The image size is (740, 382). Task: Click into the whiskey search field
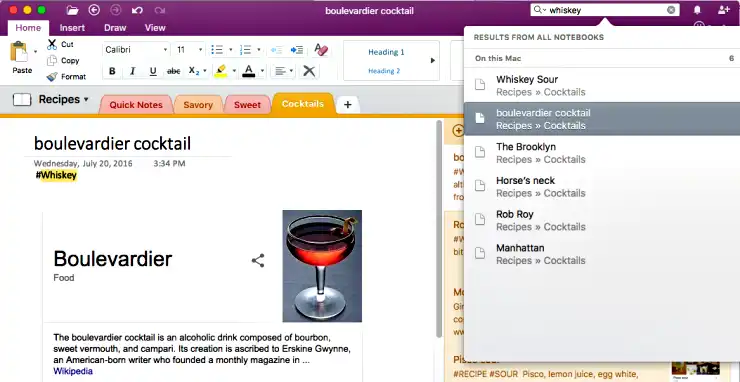[606, 10]
